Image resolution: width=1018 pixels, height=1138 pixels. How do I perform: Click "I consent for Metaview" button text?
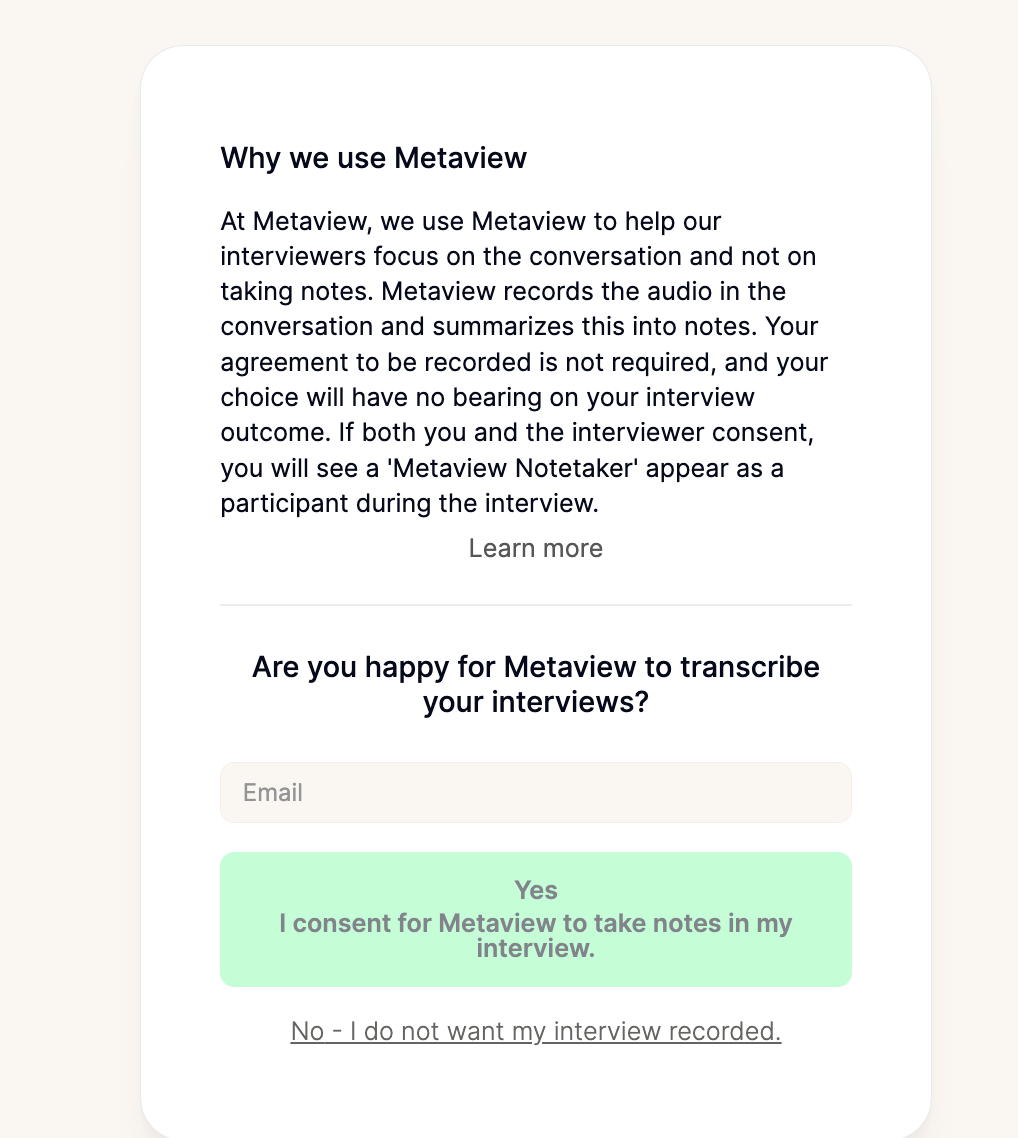pos(535,923)
